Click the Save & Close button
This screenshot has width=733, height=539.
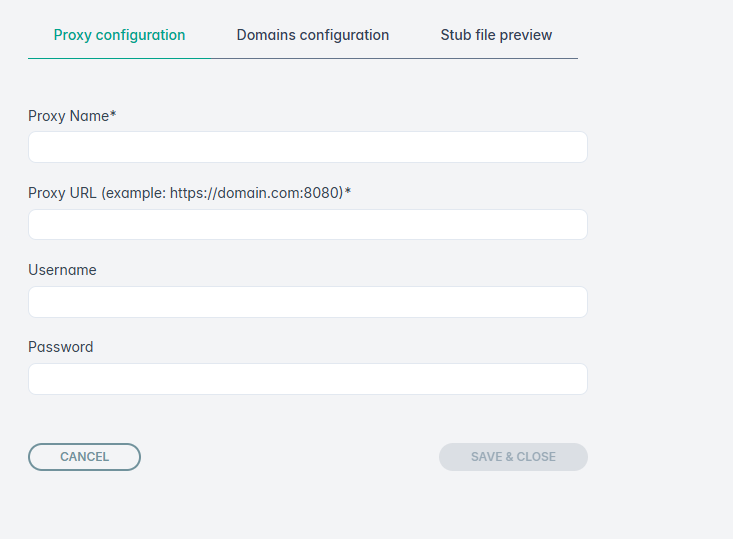[x=513, y=457]
